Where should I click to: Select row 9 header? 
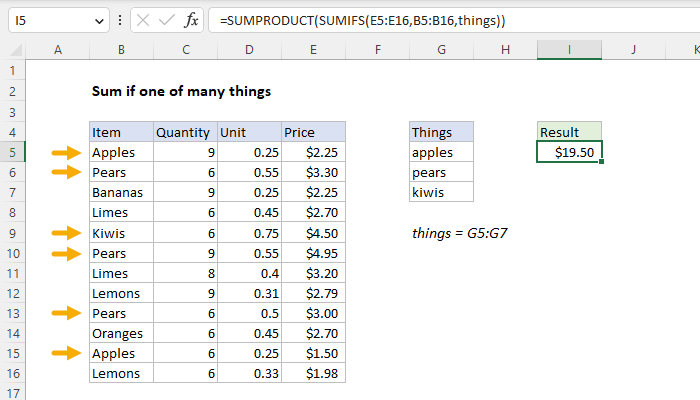(x=12, y=233)
